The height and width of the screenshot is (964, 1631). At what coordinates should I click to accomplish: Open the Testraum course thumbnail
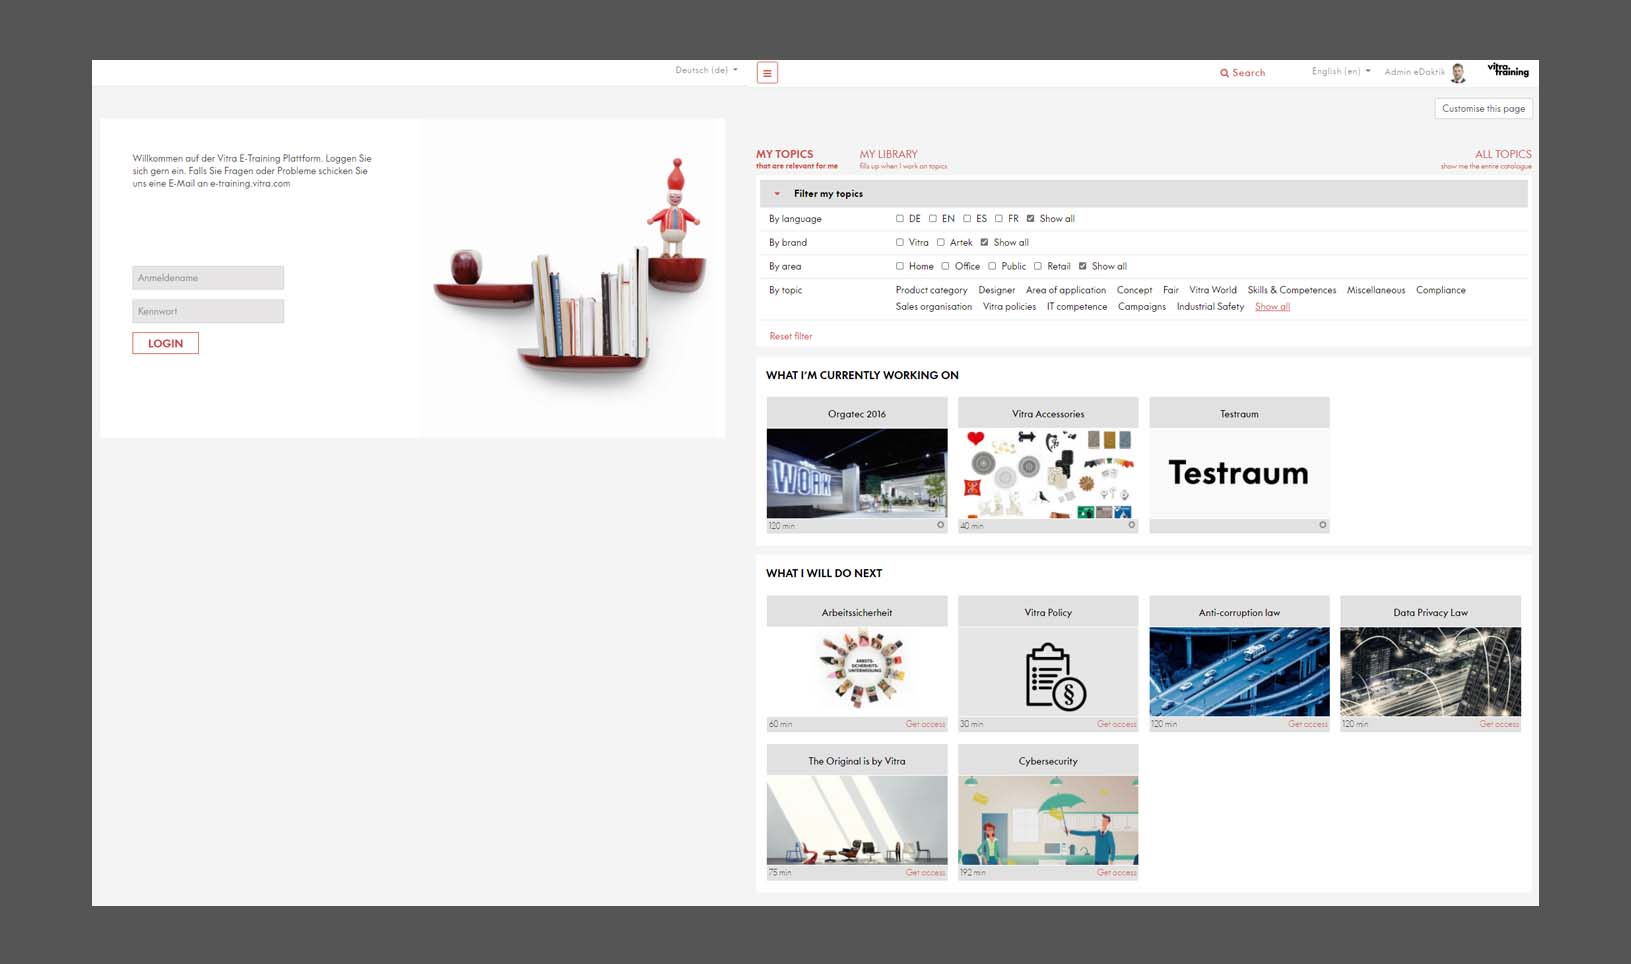[1239, 473]
